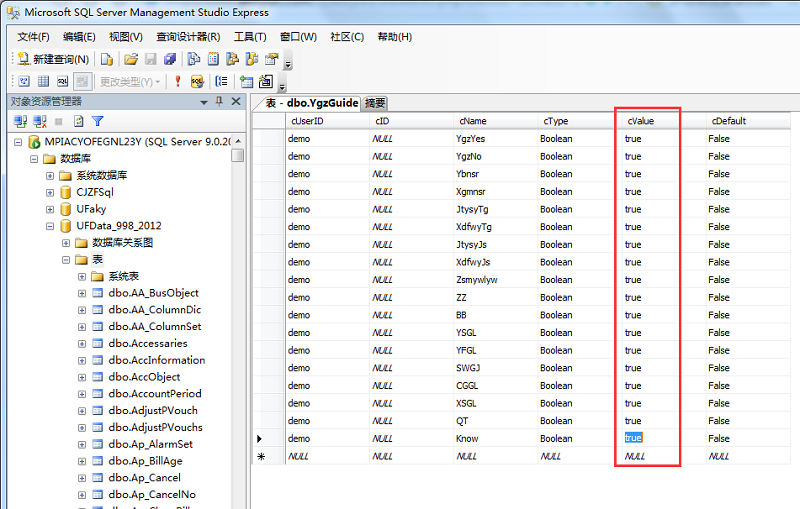Image resolution: width=800 pixels, height=509 pixels.
Task: Show the criteria pane grid icon
Action: point(43,81)
